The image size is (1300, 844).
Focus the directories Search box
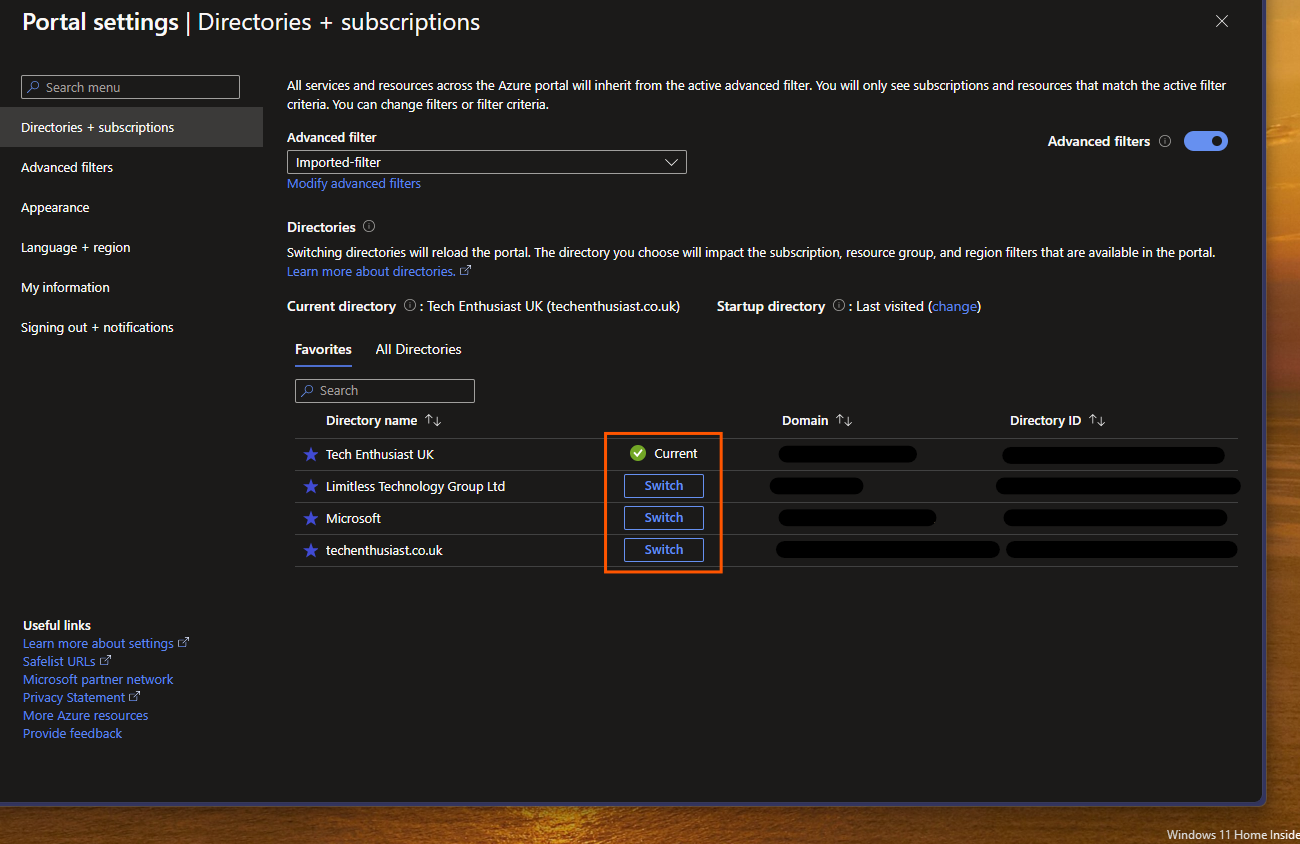click(385, 391)
